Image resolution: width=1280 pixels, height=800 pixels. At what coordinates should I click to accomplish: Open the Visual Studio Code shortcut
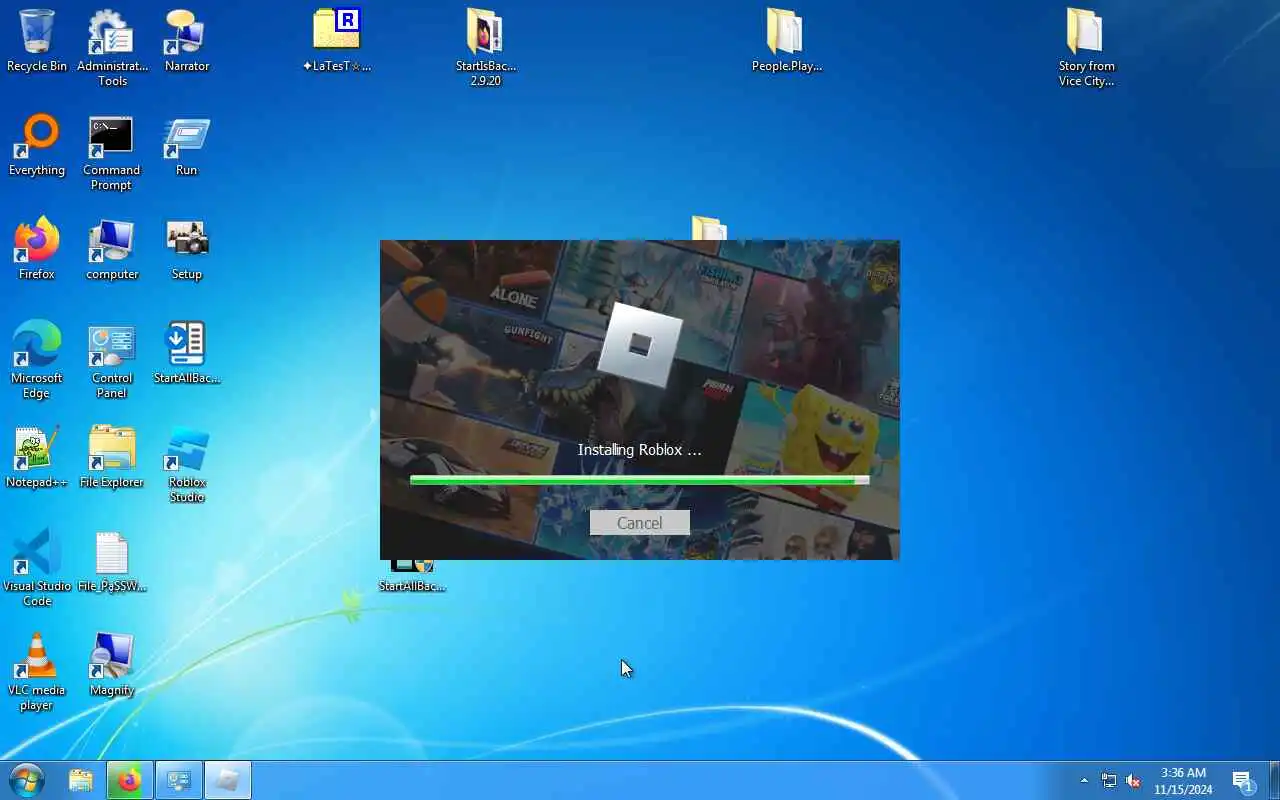tap(37, 567)
